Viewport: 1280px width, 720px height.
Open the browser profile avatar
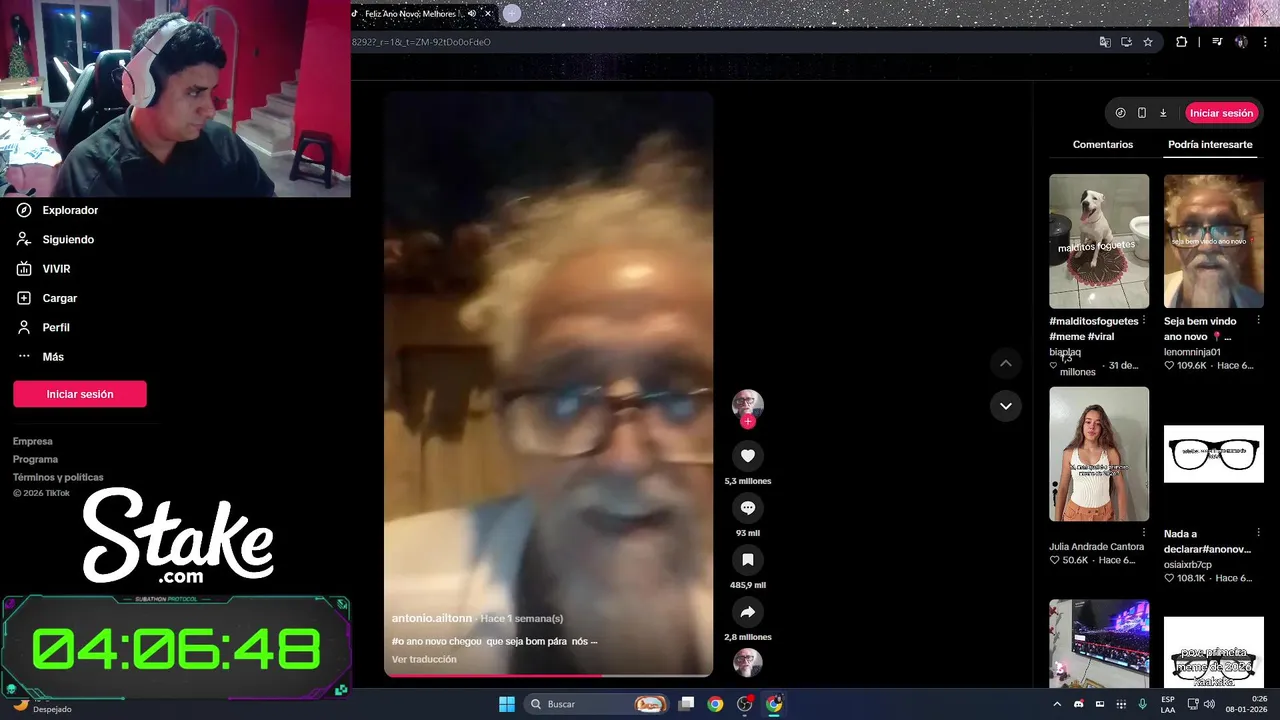pyautogui.click(x=1241, y=42)
